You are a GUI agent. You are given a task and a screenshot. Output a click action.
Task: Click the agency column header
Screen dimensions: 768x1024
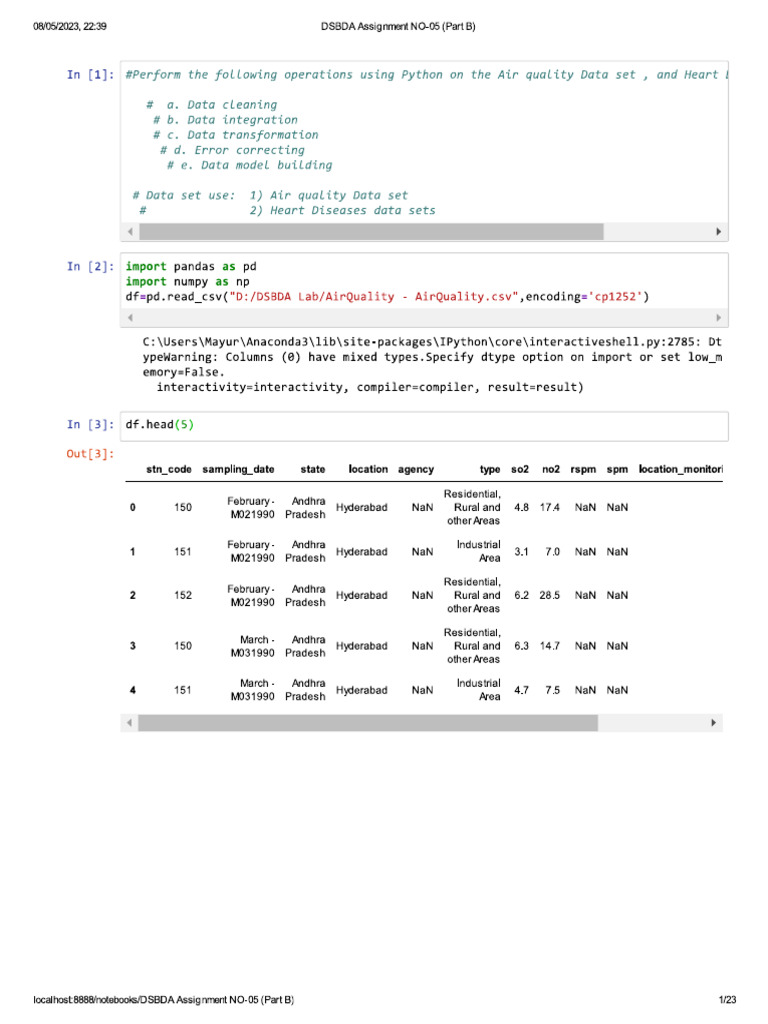[x=416, y=470]
